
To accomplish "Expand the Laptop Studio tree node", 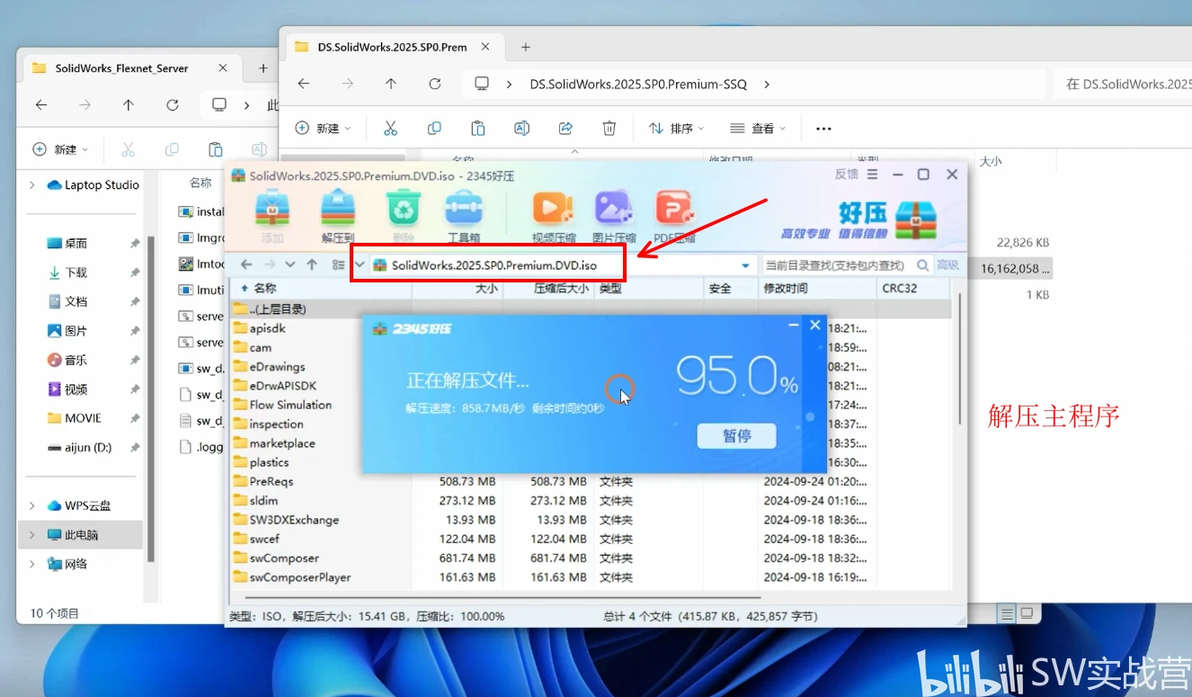I will [x=32, y=185].
